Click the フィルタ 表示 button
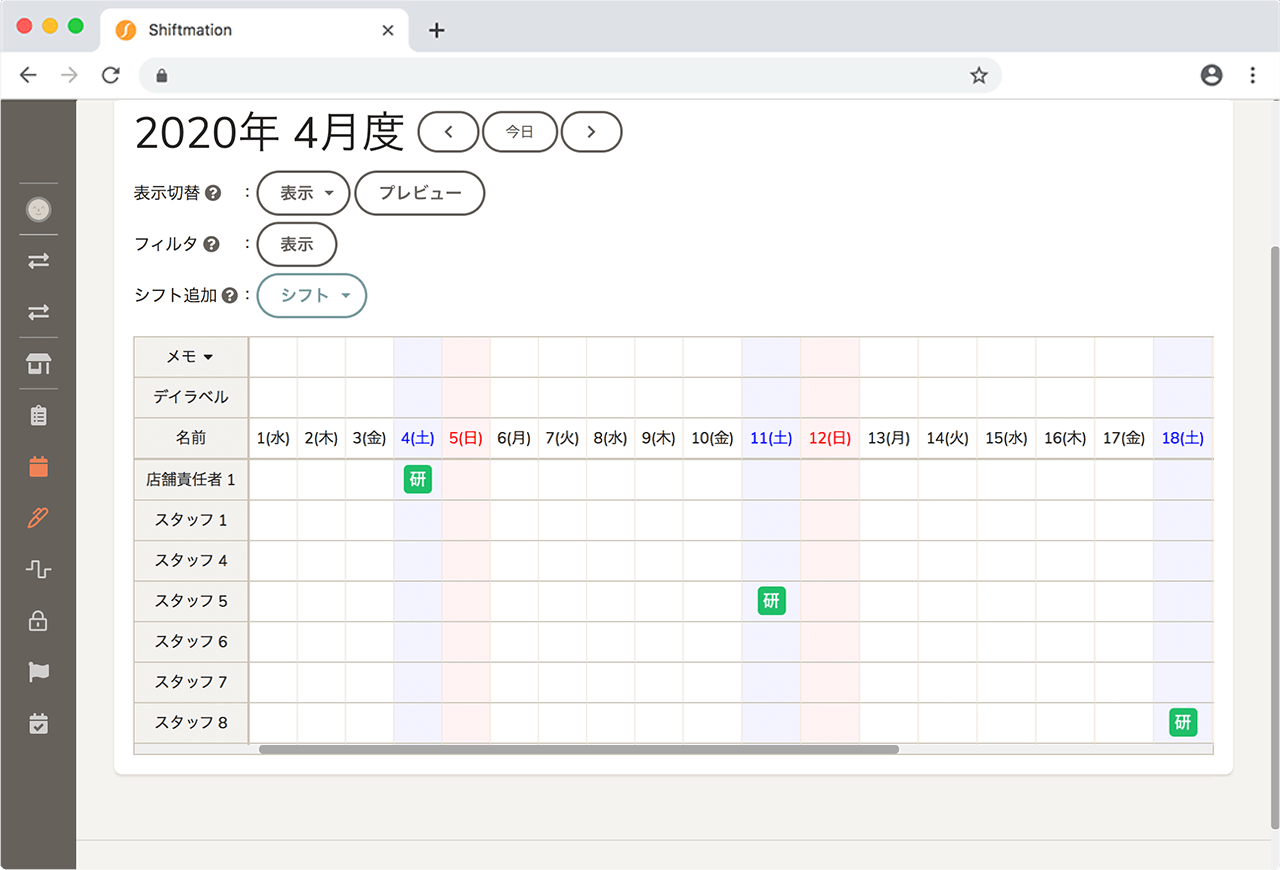 click(297, 244)
